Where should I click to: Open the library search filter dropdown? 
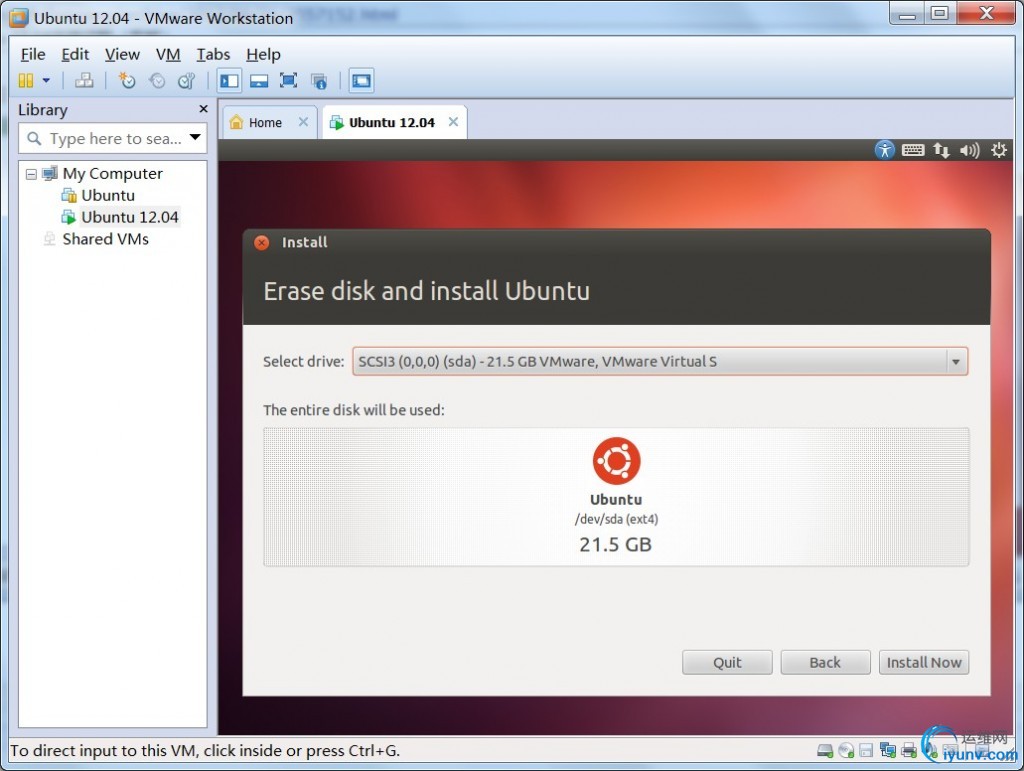point(195,137)
